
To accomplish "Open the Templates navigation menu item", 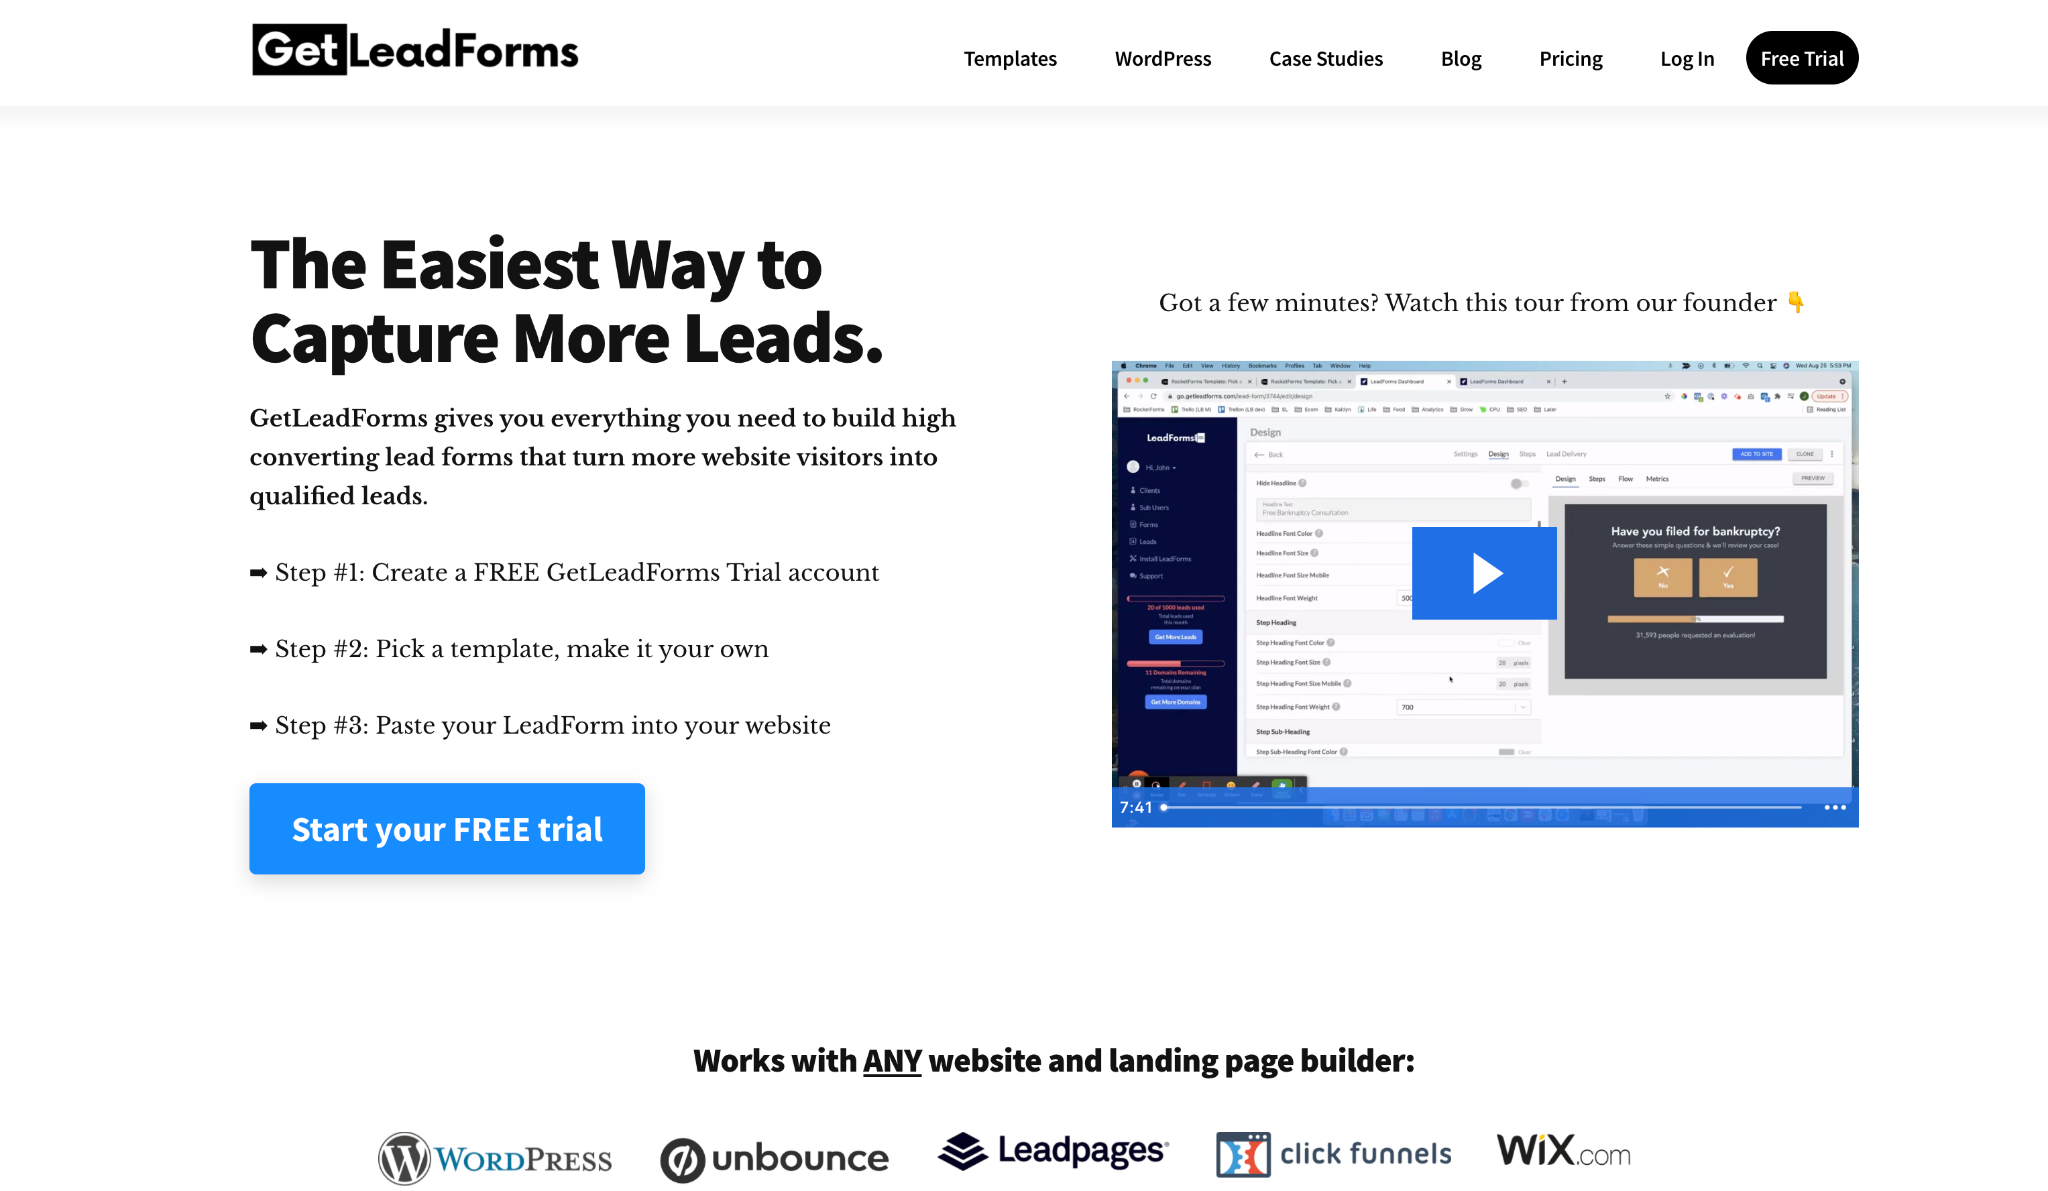I will [1009, 58].
